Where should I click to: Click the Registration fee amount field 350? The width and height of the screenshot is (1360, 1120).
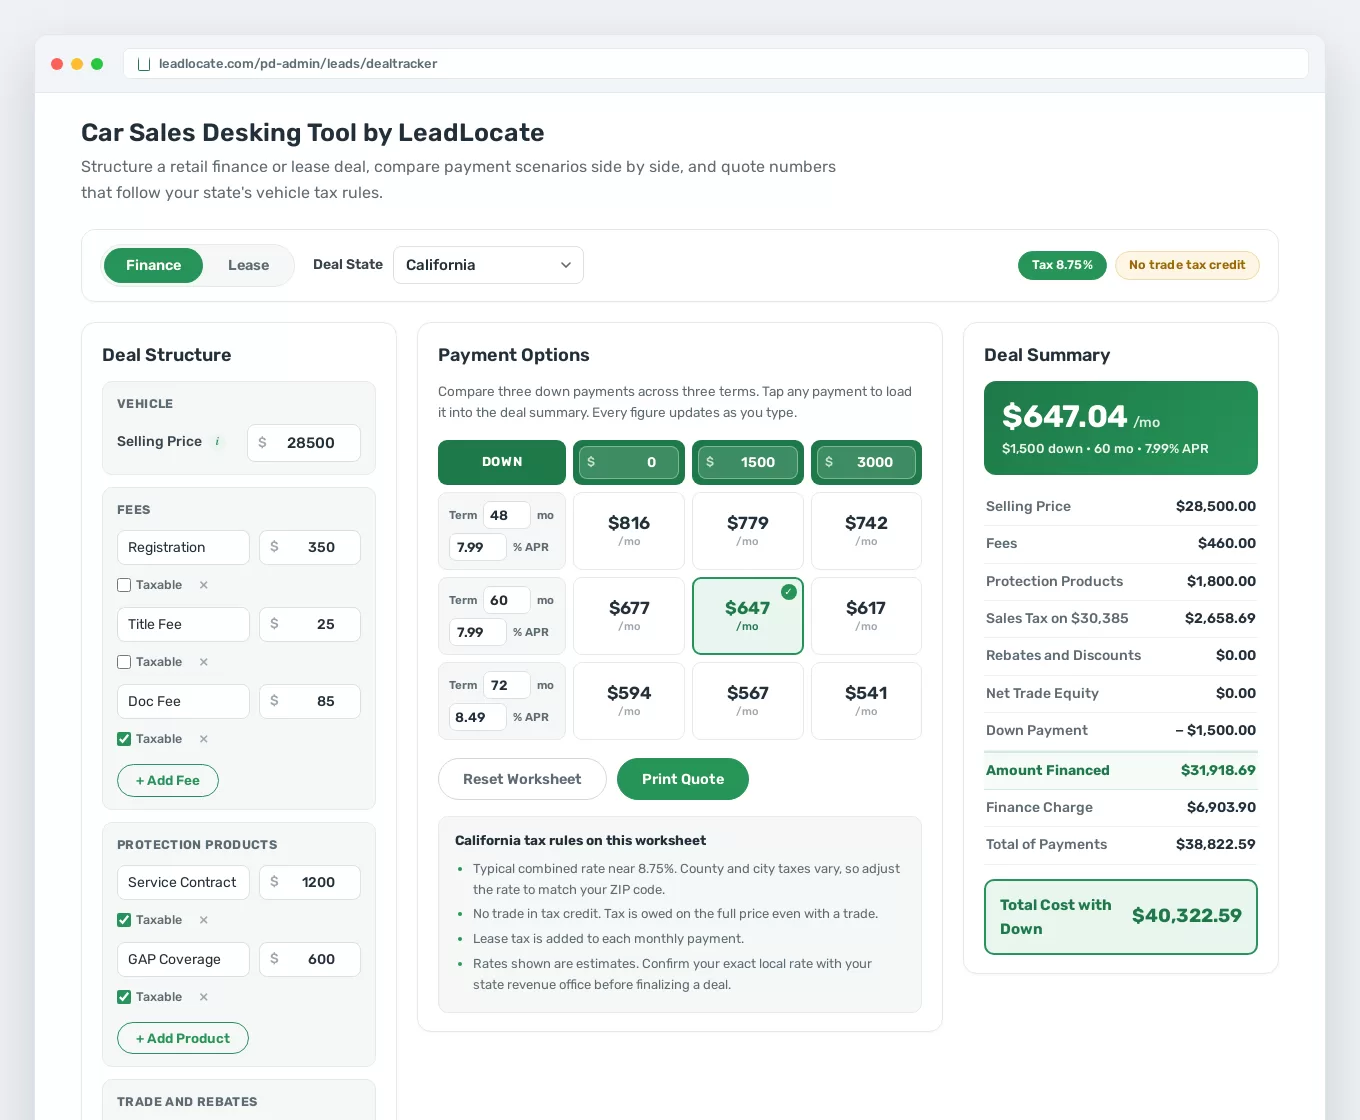(x=310, y=547)
